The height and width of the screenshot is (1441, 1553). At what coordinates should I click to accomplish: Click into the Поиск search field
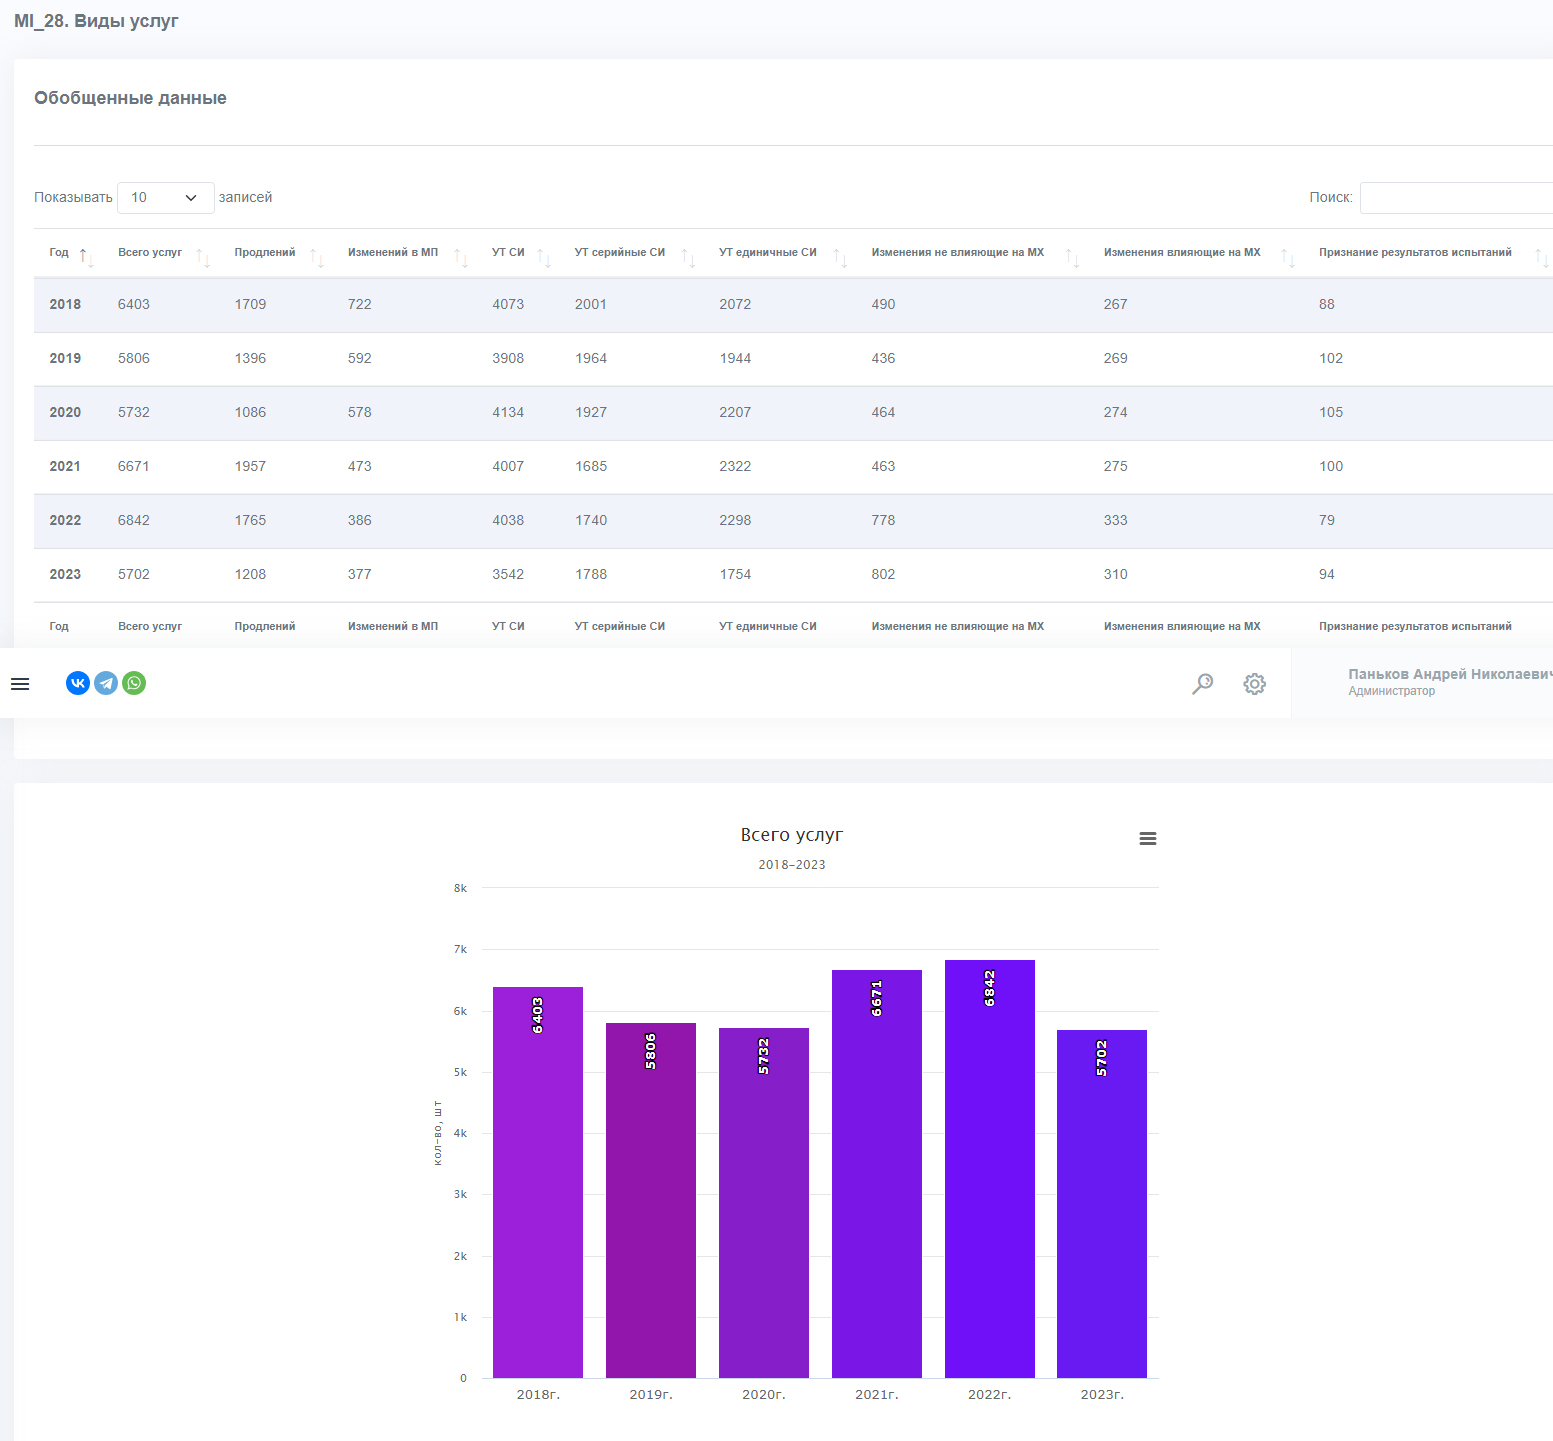(1456, 198)
